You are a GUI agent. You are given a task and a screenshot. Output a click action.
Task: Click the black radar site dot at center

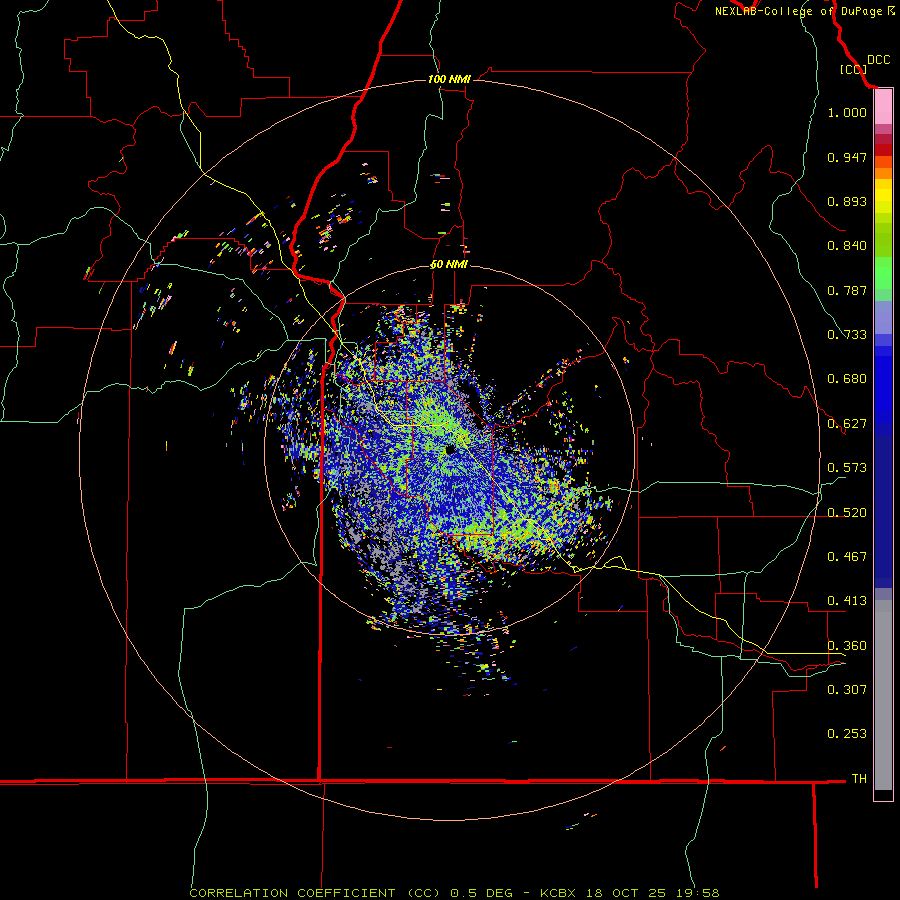pyautogui.click(x=450, y=449)
